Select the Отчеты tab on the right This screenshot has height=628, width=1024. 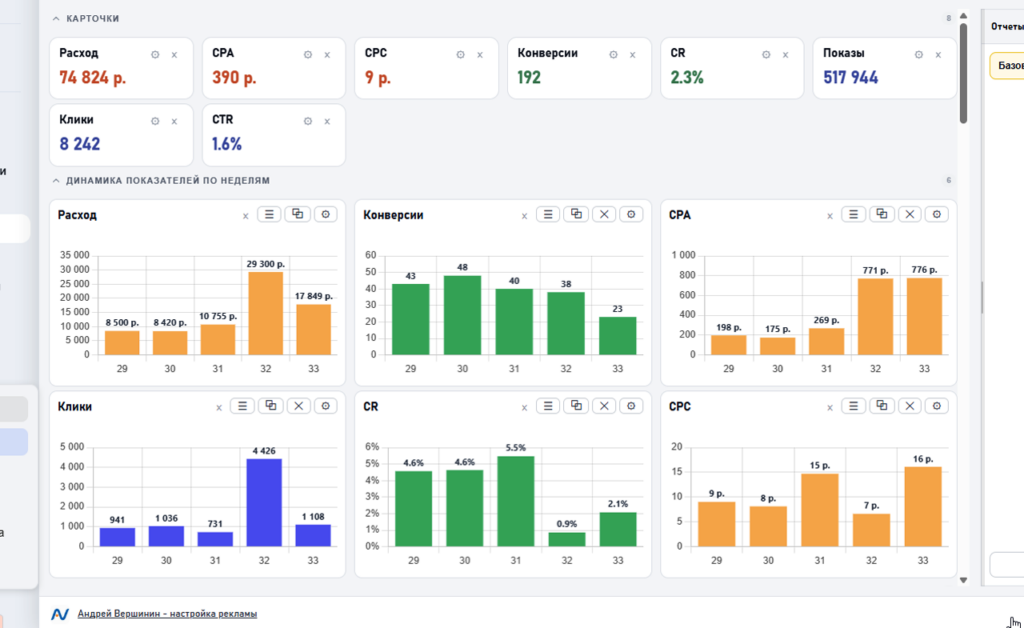point(1007,27)
